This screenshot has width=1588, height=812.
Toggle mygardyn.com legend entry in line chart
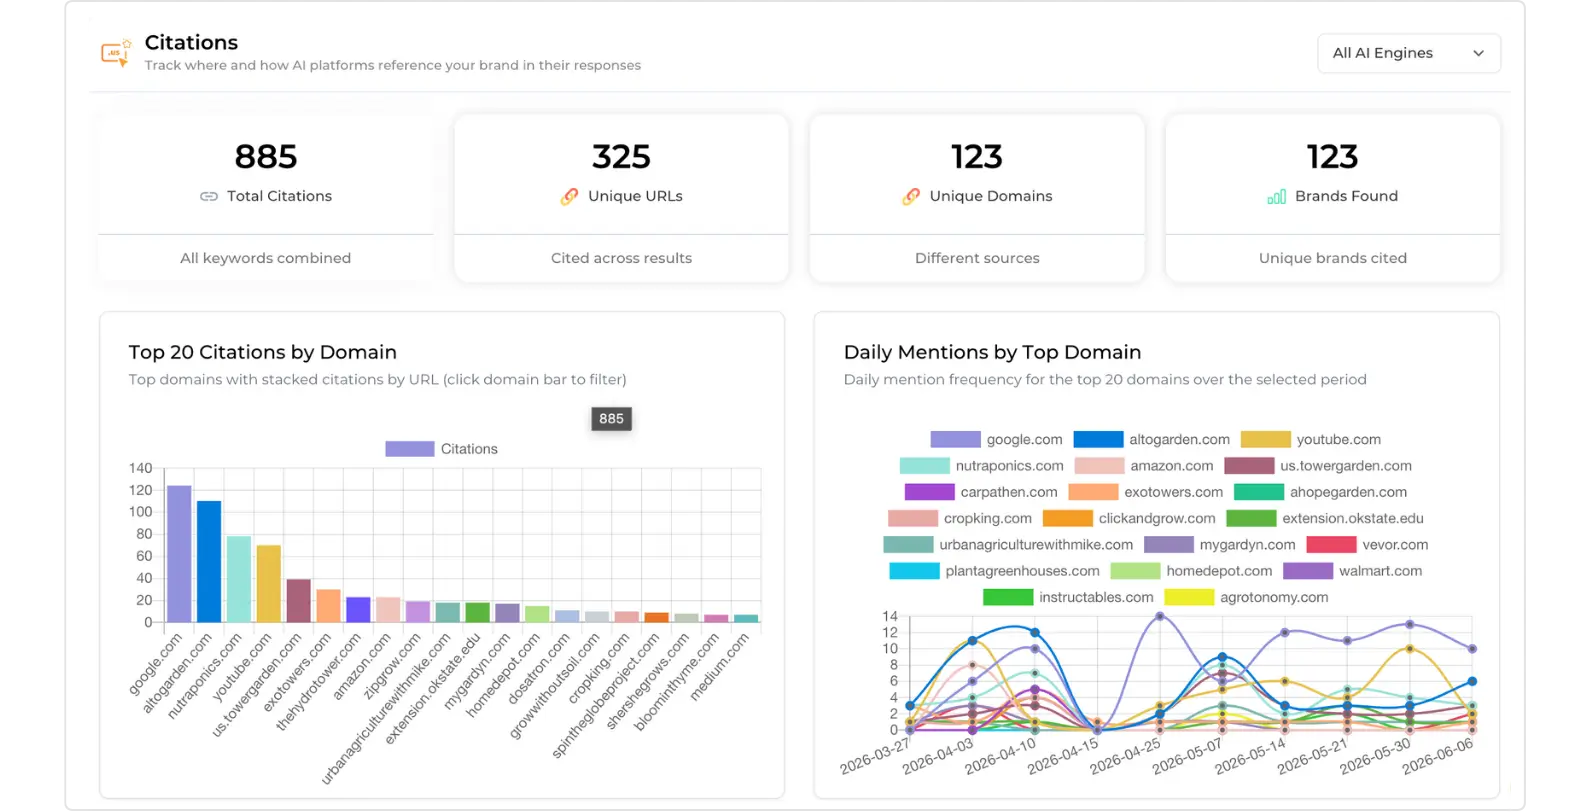click(x=1220, y=545)
